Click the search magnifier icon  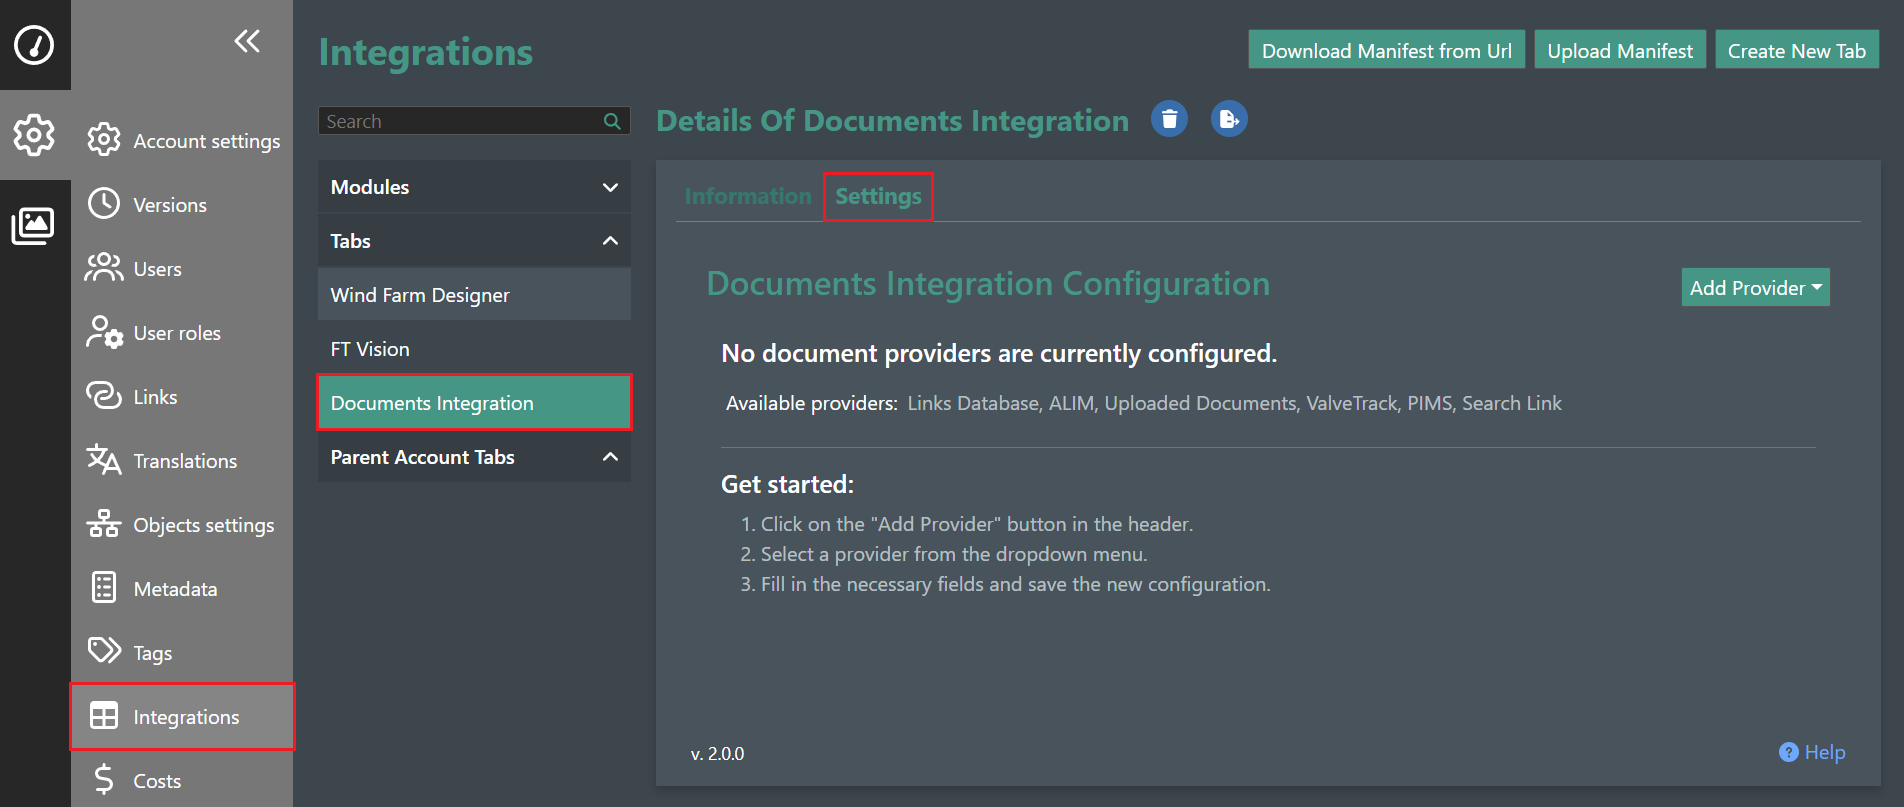pyautogui.click(x=612, y=121)
